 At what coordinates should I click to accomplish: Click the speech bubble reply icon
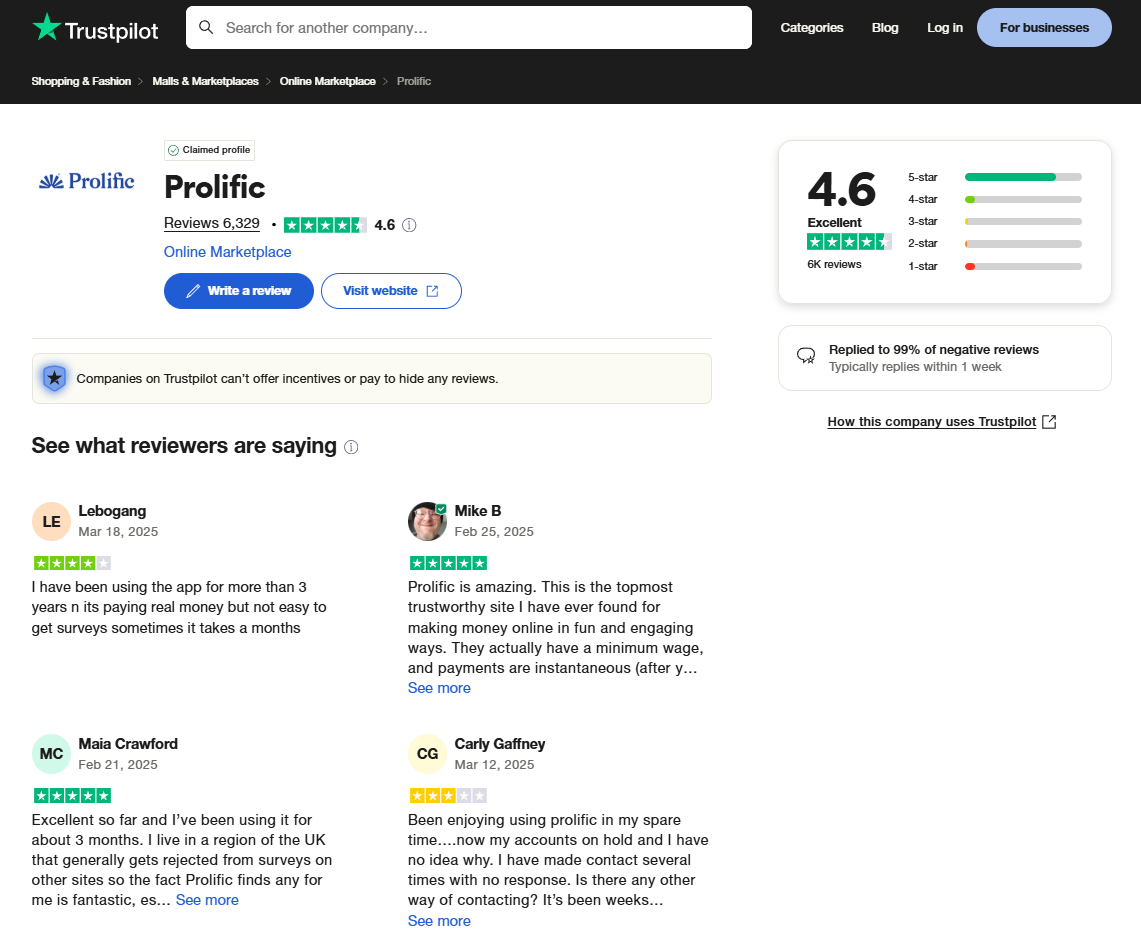[x=806, y=356]
